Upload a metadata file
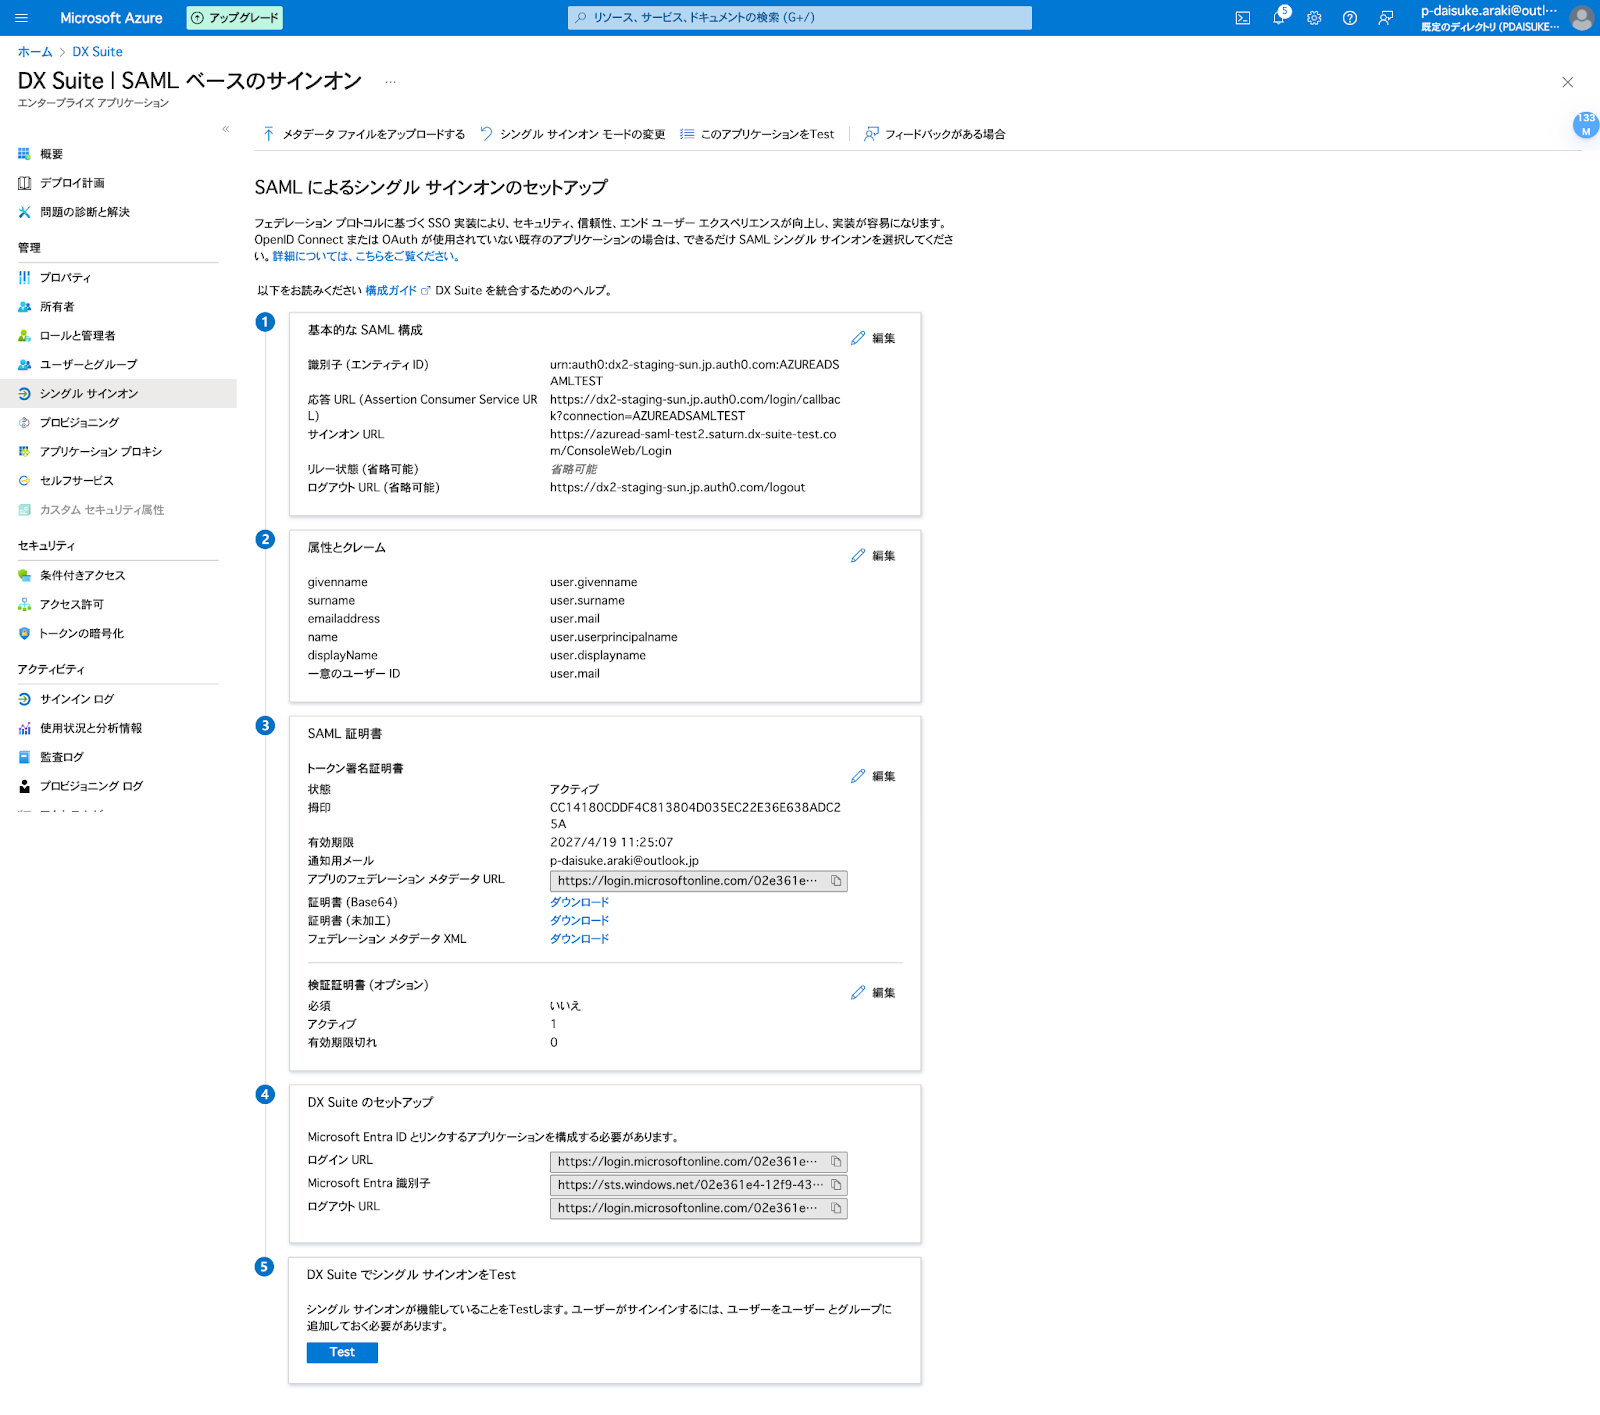This screenshot has width=1600, height=1415. pyautogui.click(x=364, y=134)
